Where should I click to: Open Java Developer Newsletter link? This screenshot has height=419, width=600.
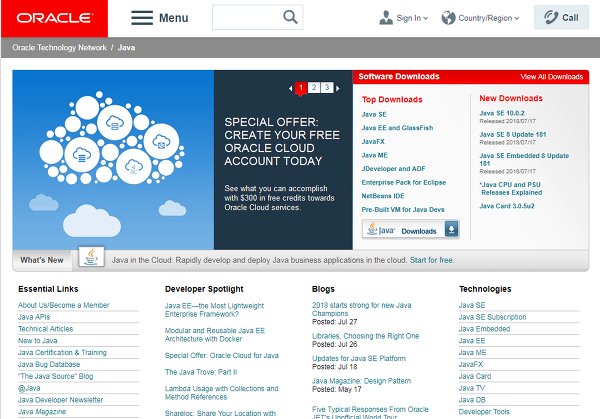60,400
